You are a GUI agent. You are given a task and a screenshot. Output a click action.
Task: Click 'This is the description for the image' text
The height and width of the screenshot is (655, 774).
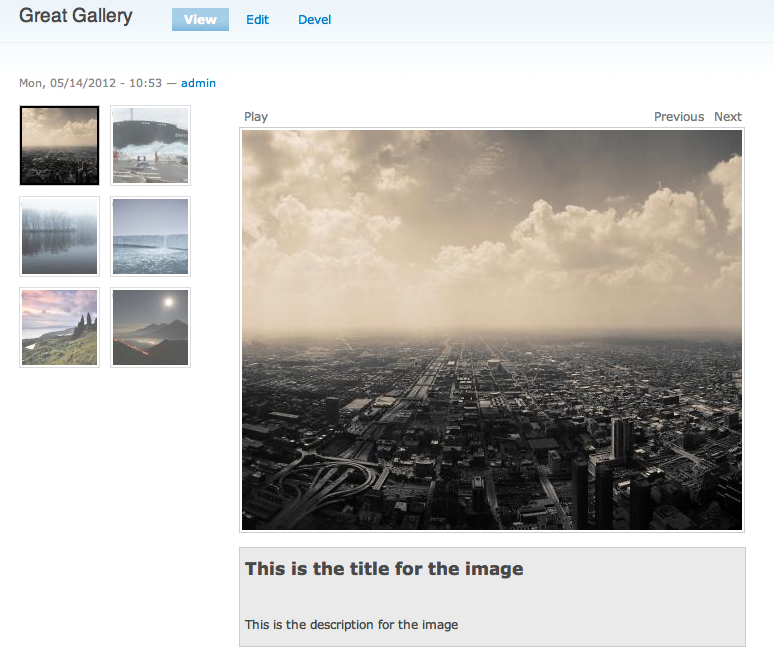[x=351, y=624]
